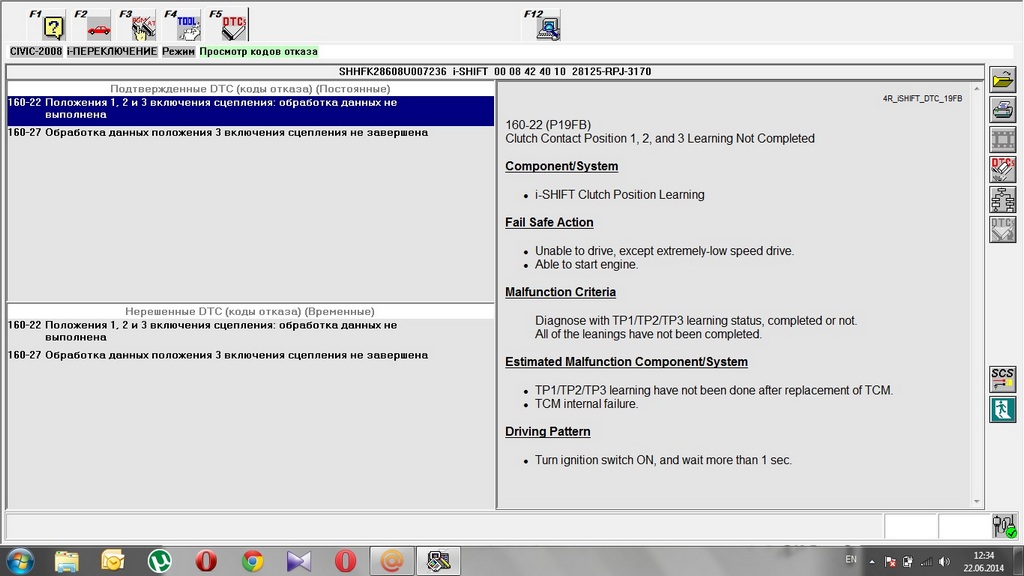Click the Fail Safe Action heading
This screenshot has height=576, width=1024.
pyautogui.click(x=549, y=223)
